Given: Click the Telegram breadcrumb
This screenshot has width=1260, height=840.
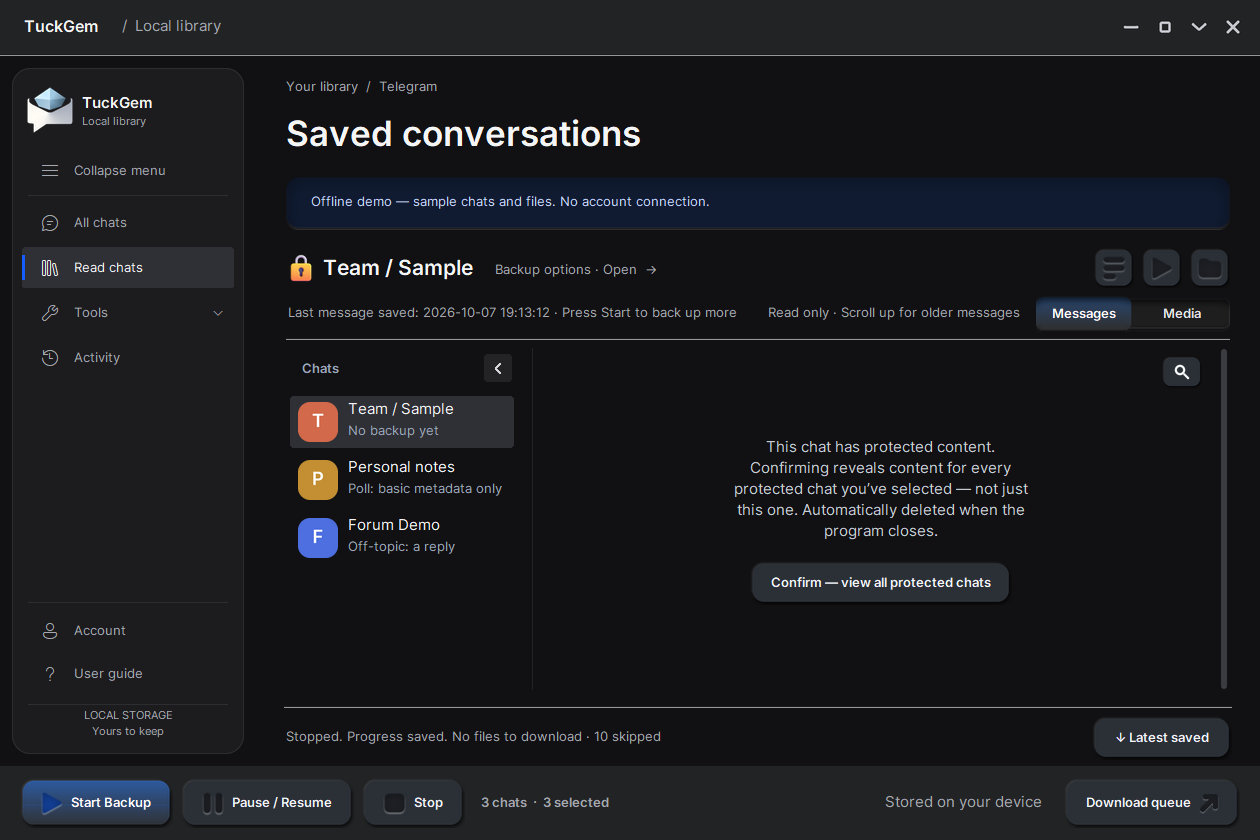Looking at the screenshot, I should tap(408, 87).
